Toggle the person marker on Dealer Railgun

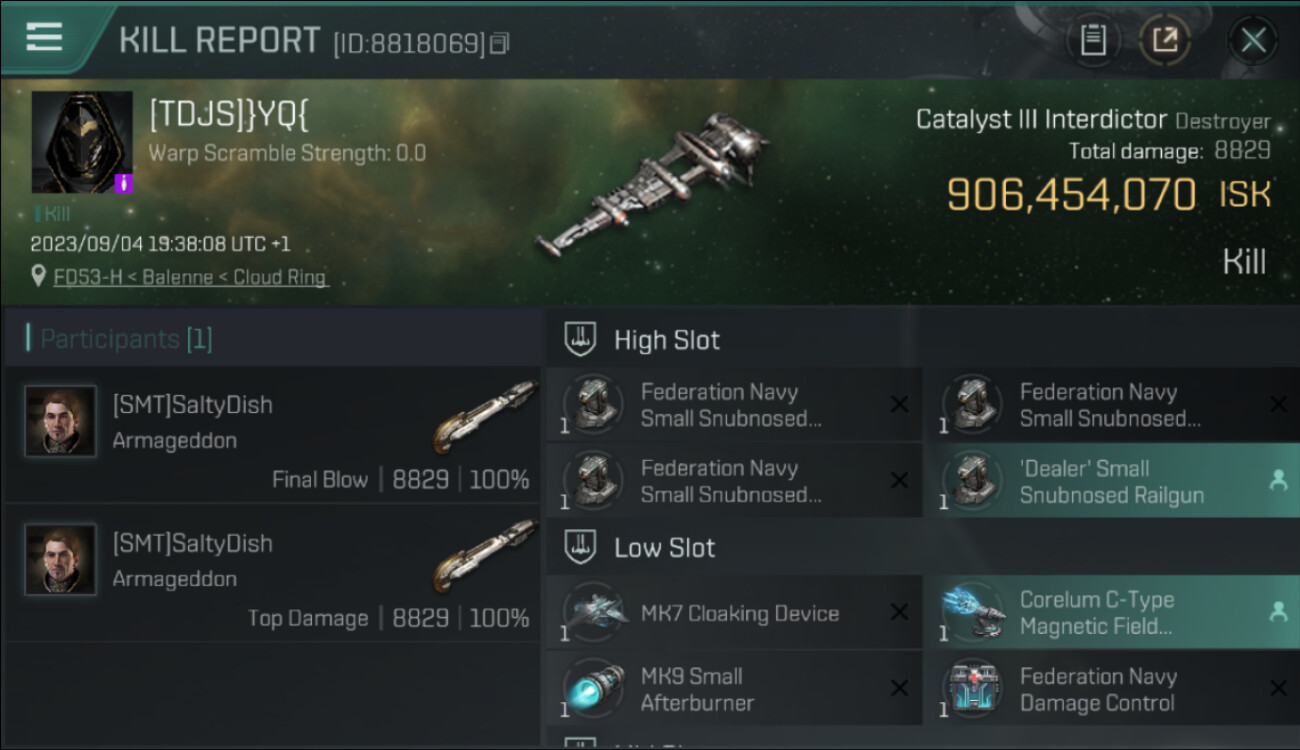pos(1278,481)
